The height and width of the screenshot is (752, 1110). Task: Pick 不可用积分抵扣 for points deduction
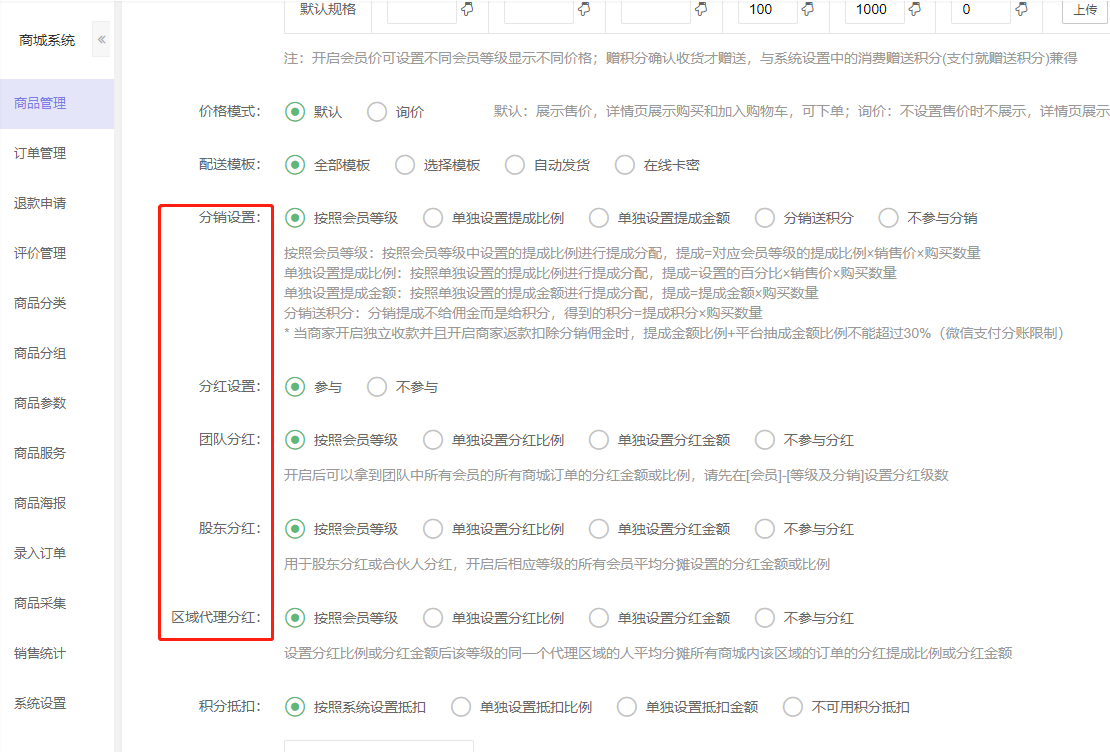[x=793, y=707]
